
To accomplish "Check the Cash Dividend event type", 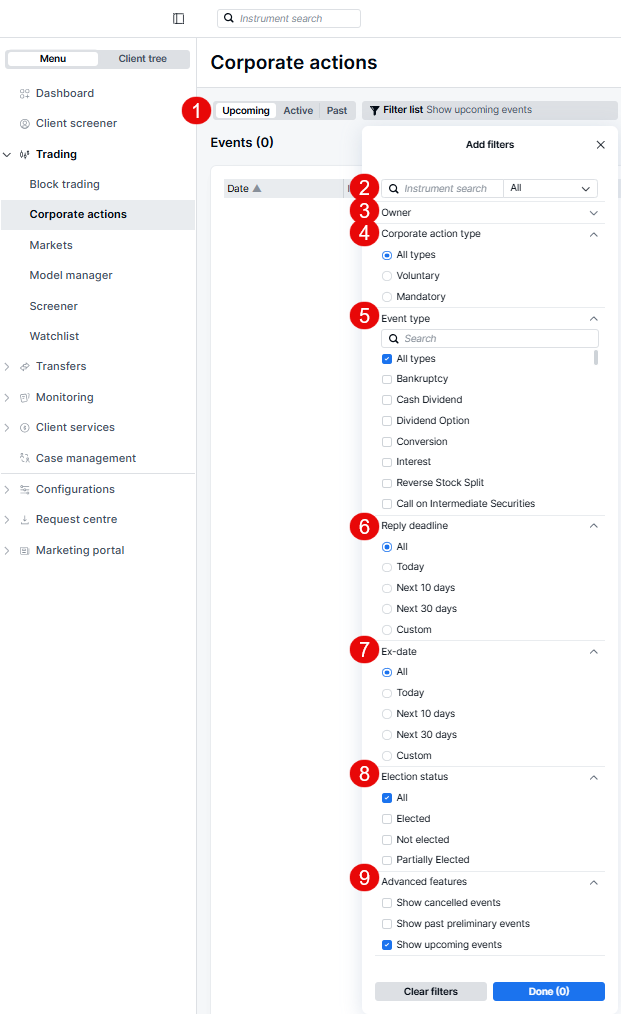I will [387, 400].
